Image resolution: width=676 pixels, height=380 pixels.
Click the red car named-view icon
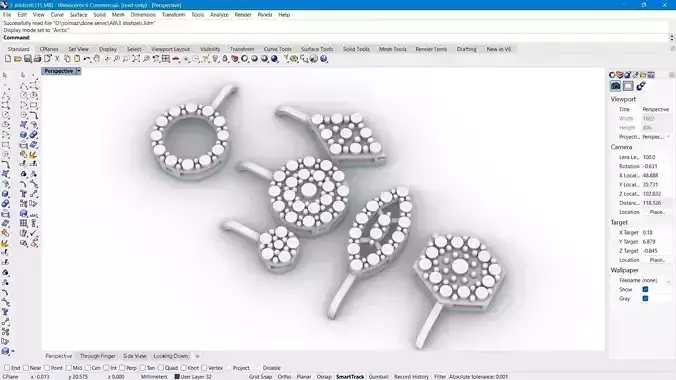point(176,59)
